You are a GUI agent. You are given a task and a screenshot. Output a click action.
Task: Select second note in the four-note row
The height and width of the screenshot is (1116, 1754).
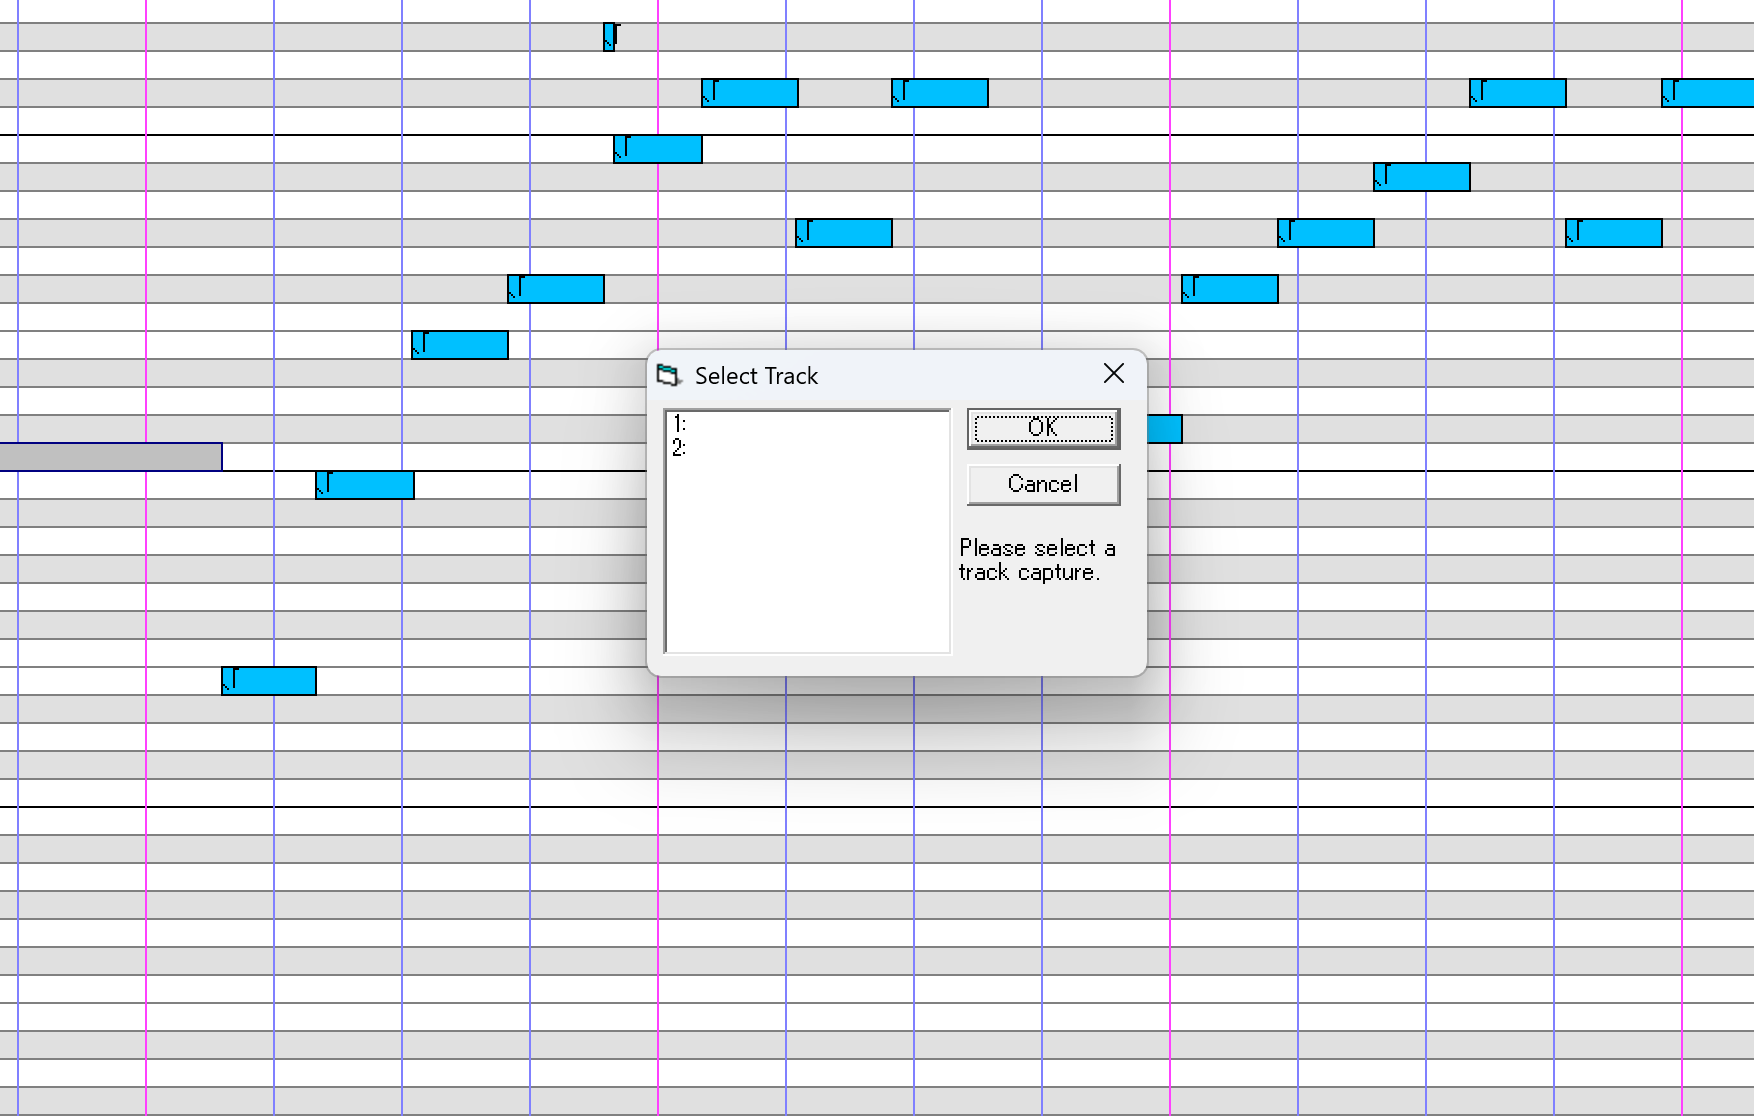tap(940, 93)
